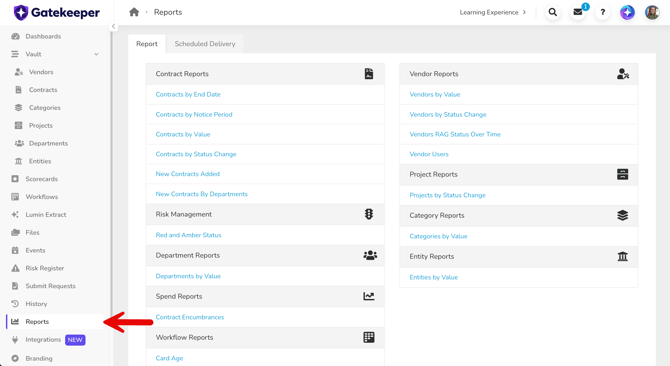Viewport: 670px width, 366px height.
Task: Open Entities by Value report
Action: 434,277
